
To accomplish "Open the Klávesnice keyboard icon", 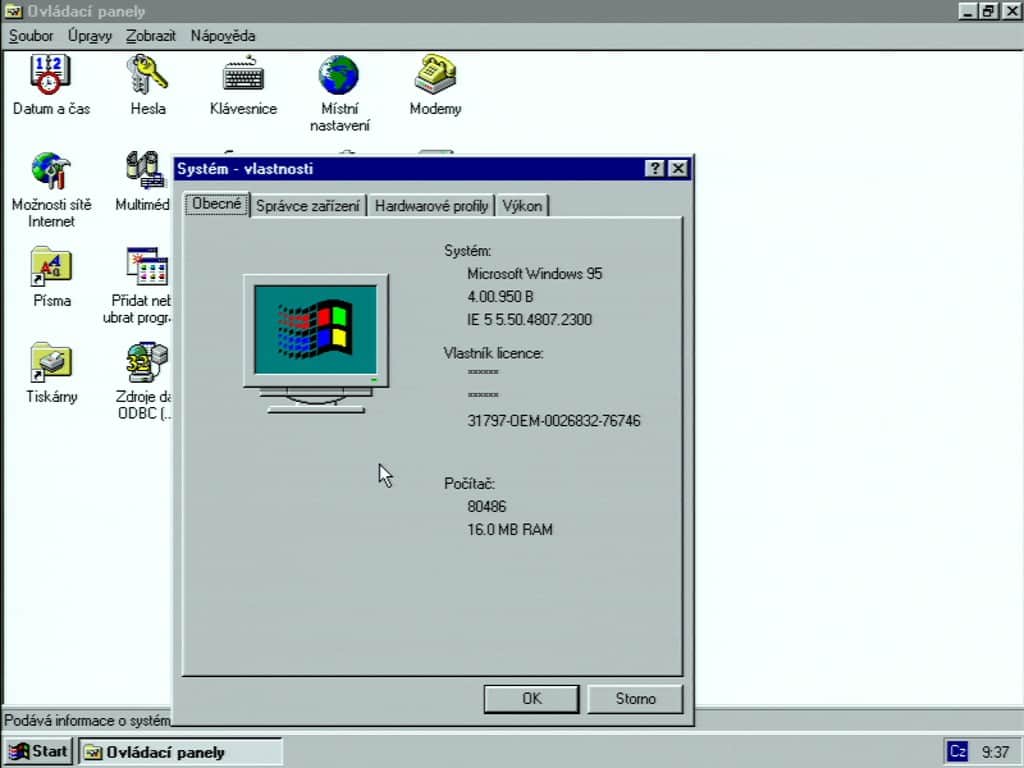I will [x=244, y=74].
